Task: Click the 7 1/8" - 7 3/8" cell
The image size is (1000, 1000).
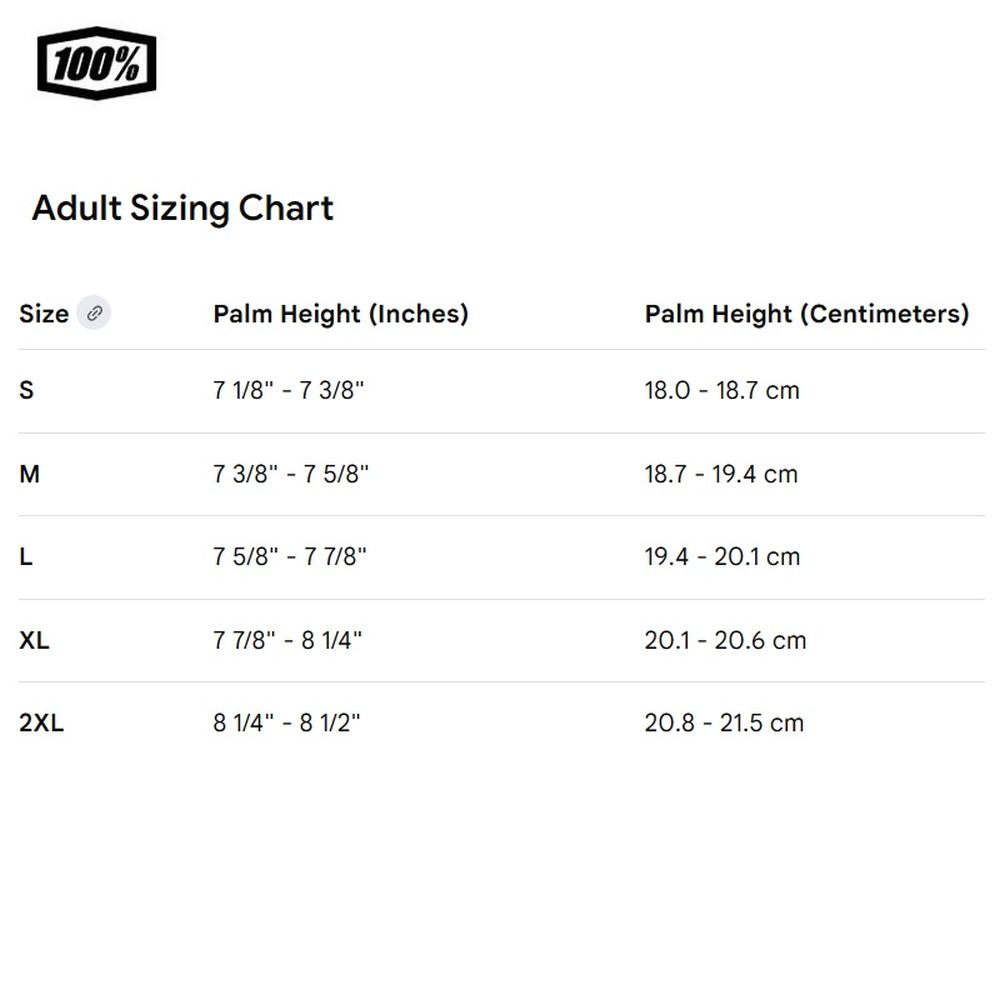Action: [288, 390]
